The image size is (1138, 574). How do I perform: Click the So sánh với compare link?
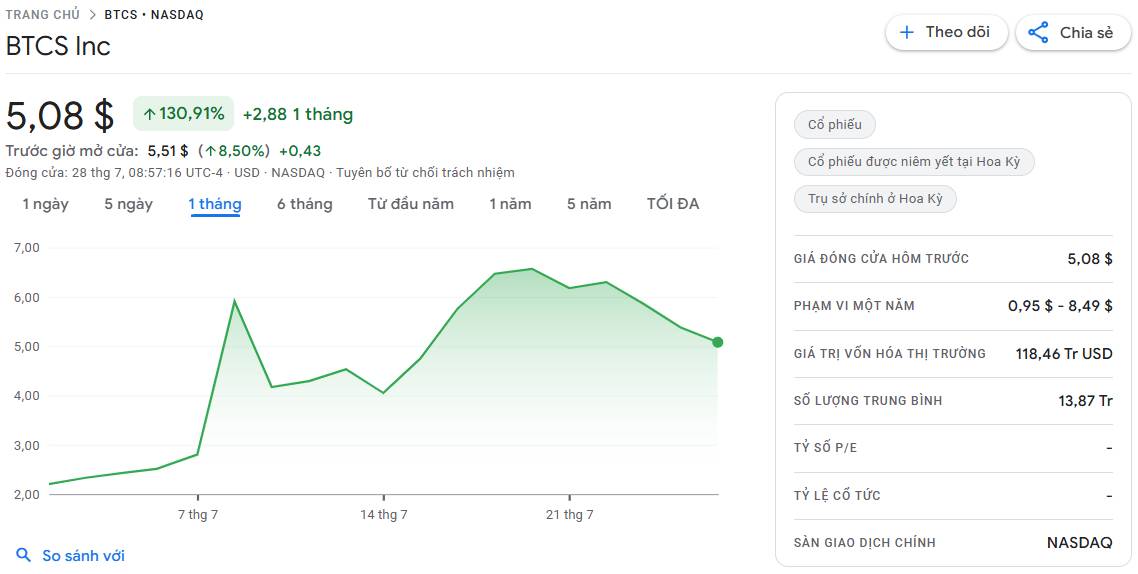pos(83,556)
